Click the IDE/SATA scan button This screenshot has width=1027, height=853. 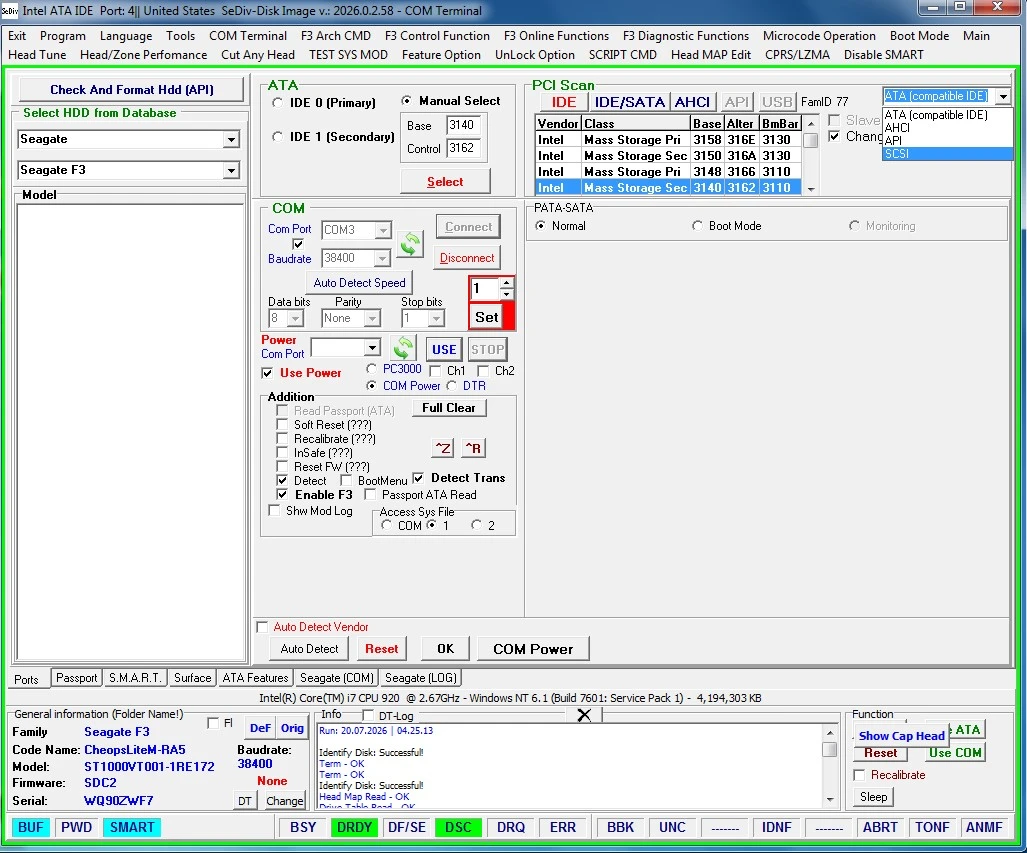point(629,102)
